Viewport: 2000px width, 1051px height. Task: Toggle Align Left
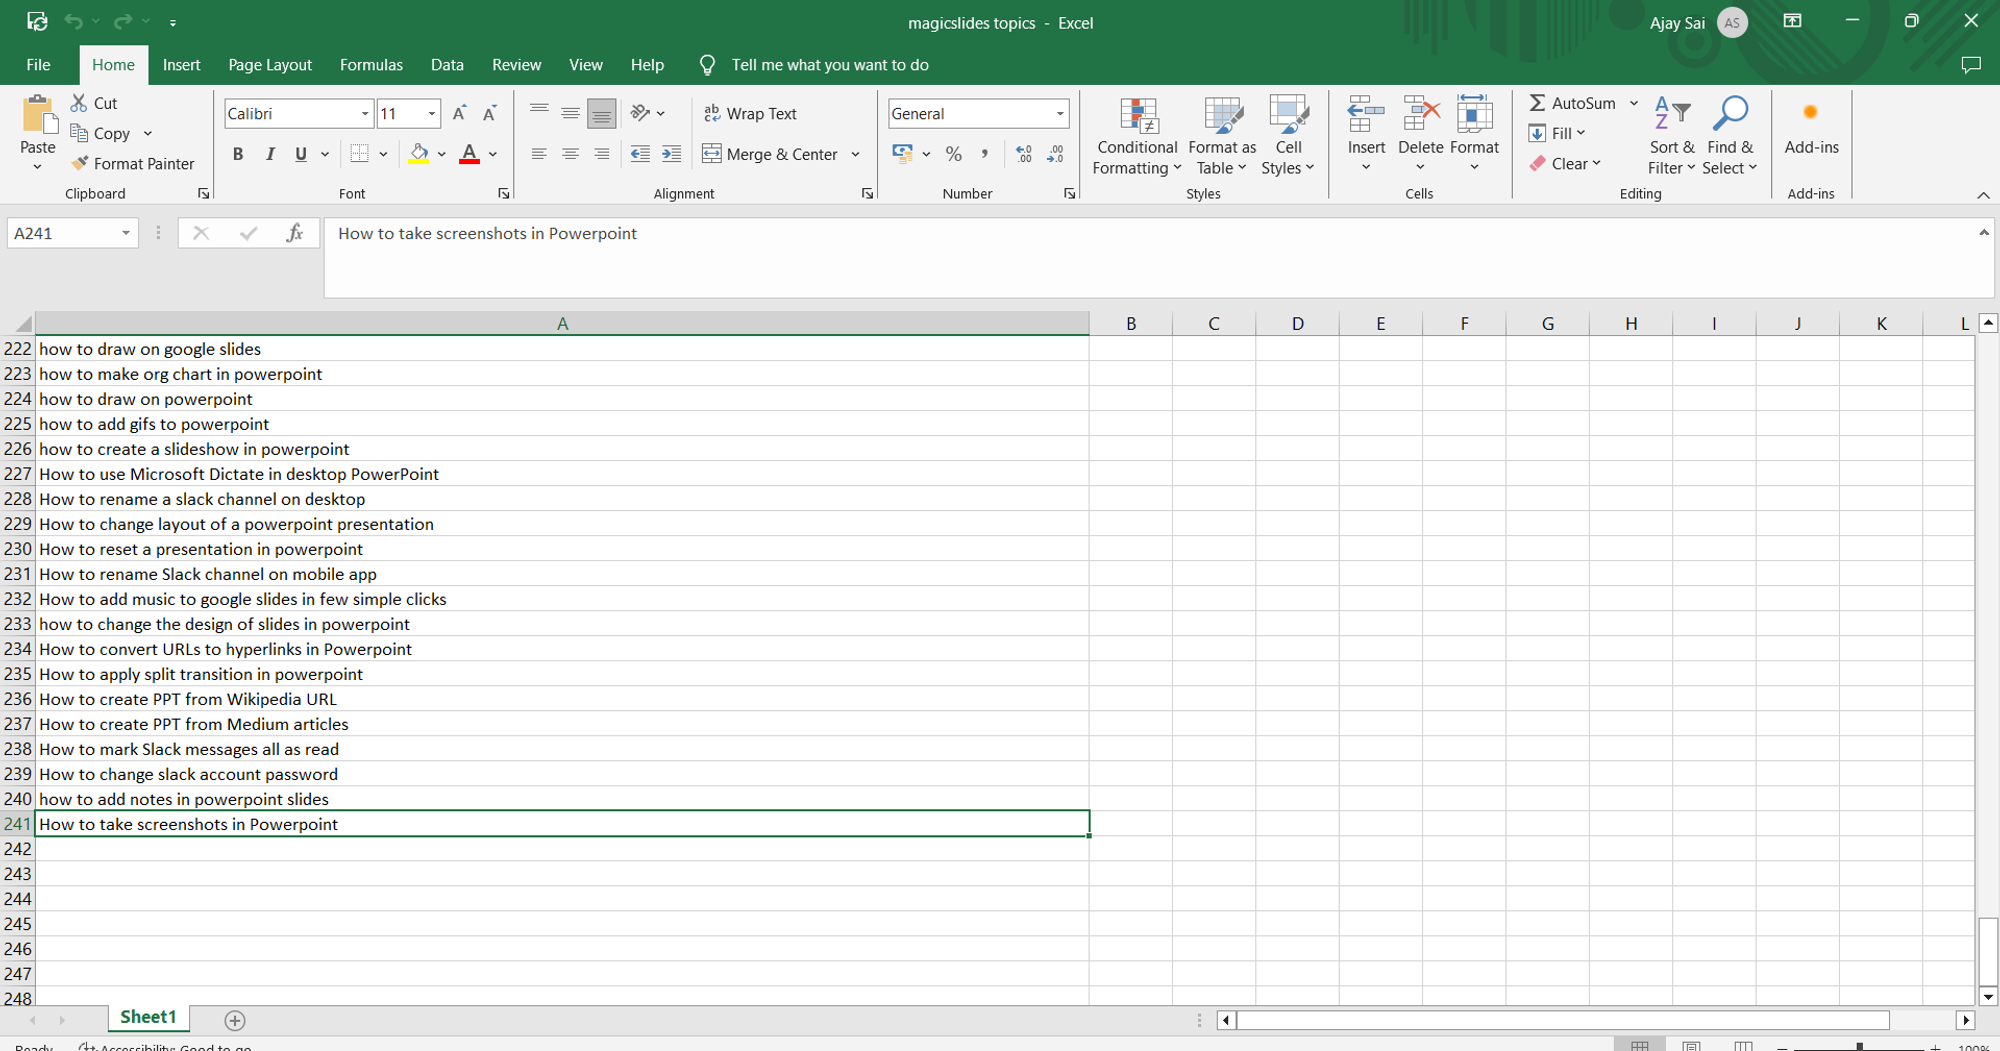pos(539,154)
